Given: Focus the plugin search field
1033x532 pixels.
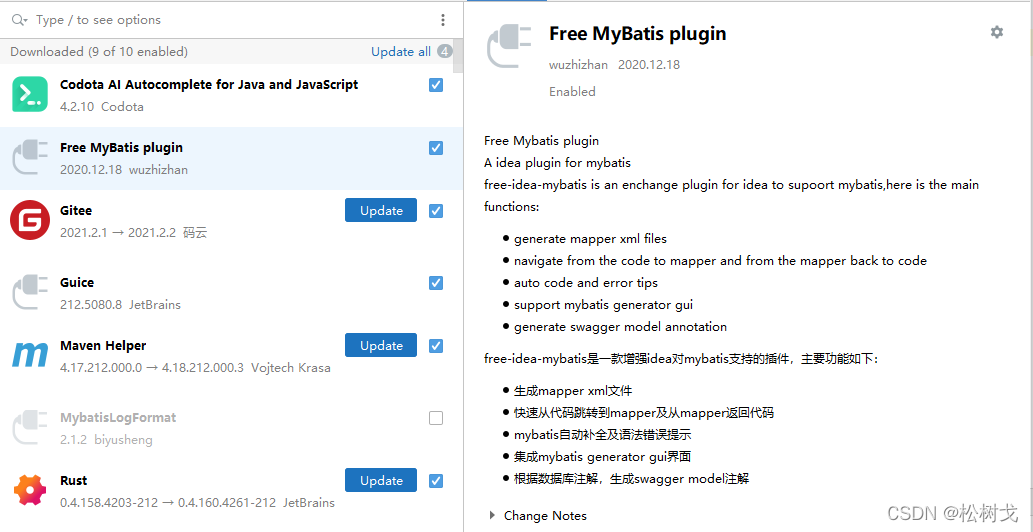Looking at the screenshot, I should click(x=231, y=20).
